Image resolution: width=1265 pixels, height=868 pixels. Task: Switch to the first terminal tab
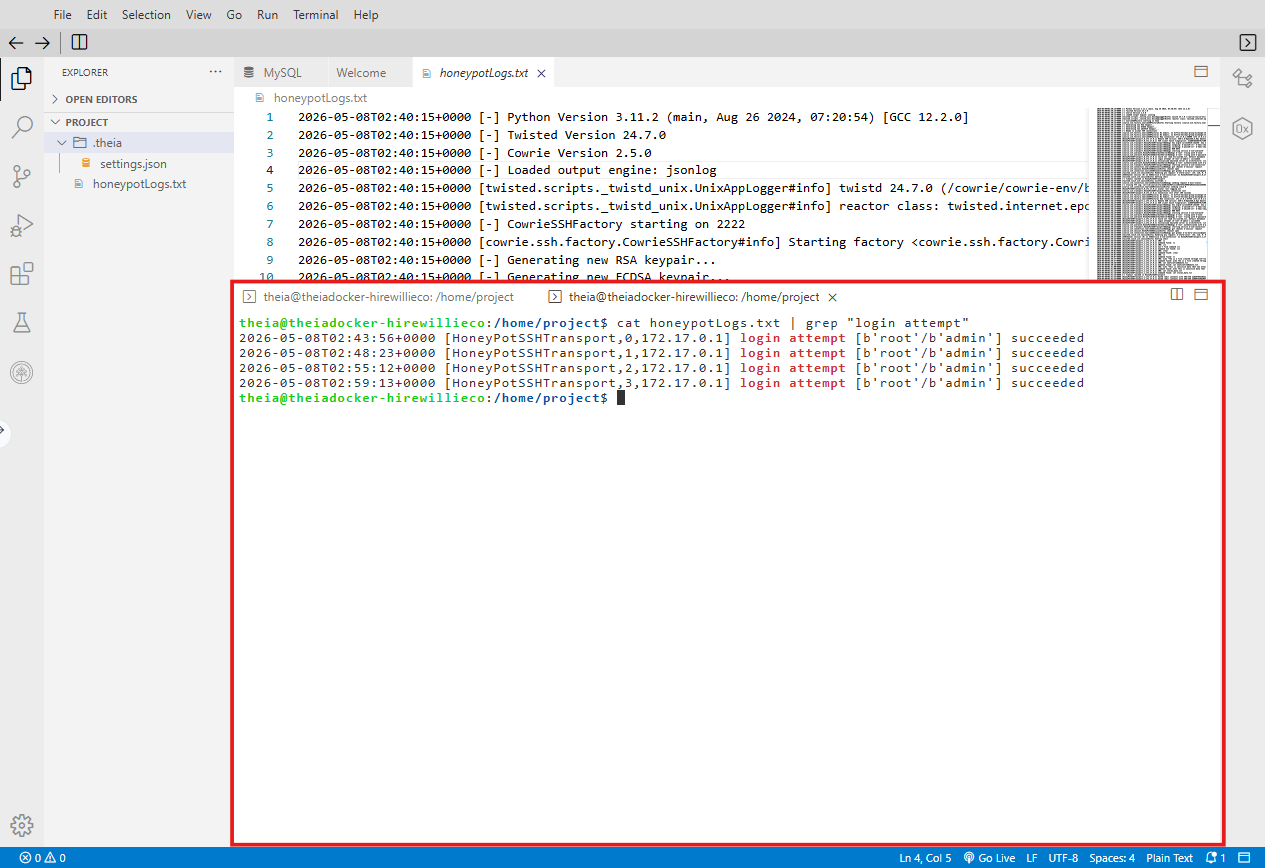pyautogui.click(x=380, y=297)
